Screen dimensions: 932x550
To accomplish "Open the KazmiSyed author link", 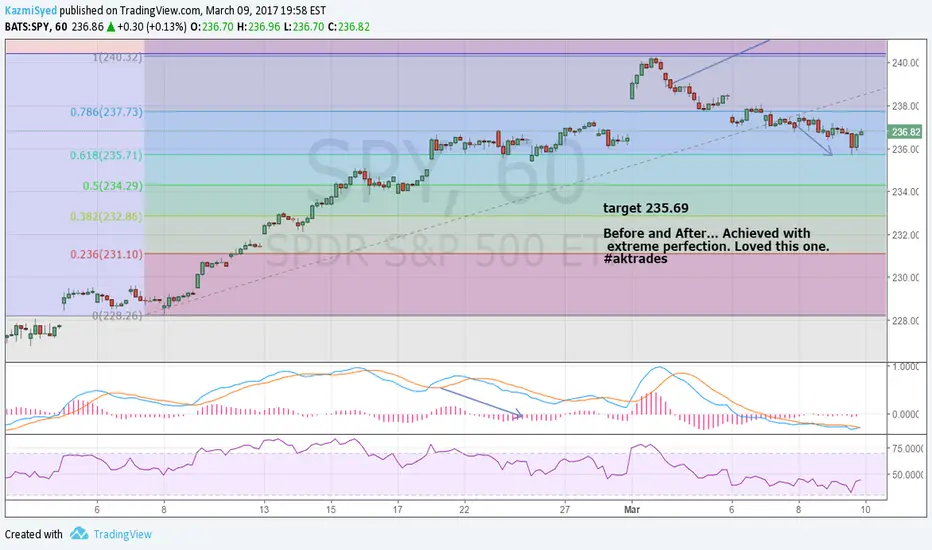I will tap(31, 10).
